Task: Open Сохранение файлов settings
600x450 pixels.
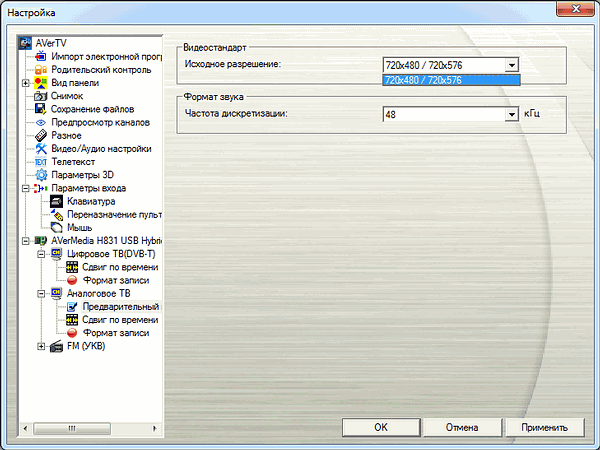Action: 92,109
